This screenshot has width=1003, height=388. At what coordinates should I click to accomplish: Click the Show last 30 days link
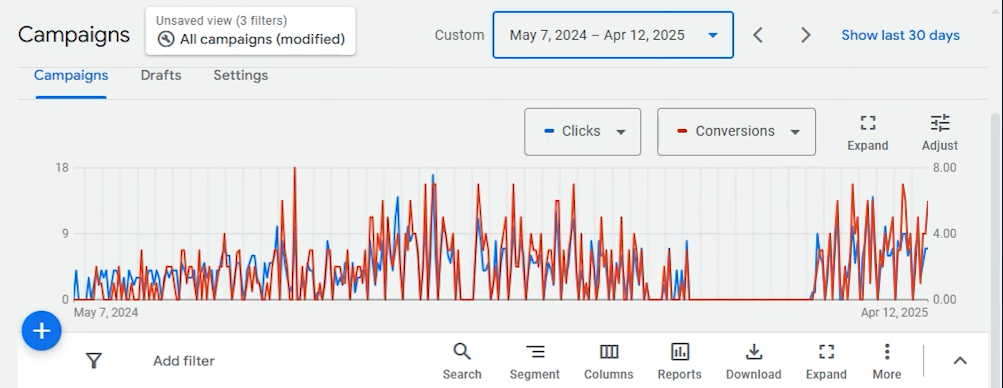tap(900, 35)
